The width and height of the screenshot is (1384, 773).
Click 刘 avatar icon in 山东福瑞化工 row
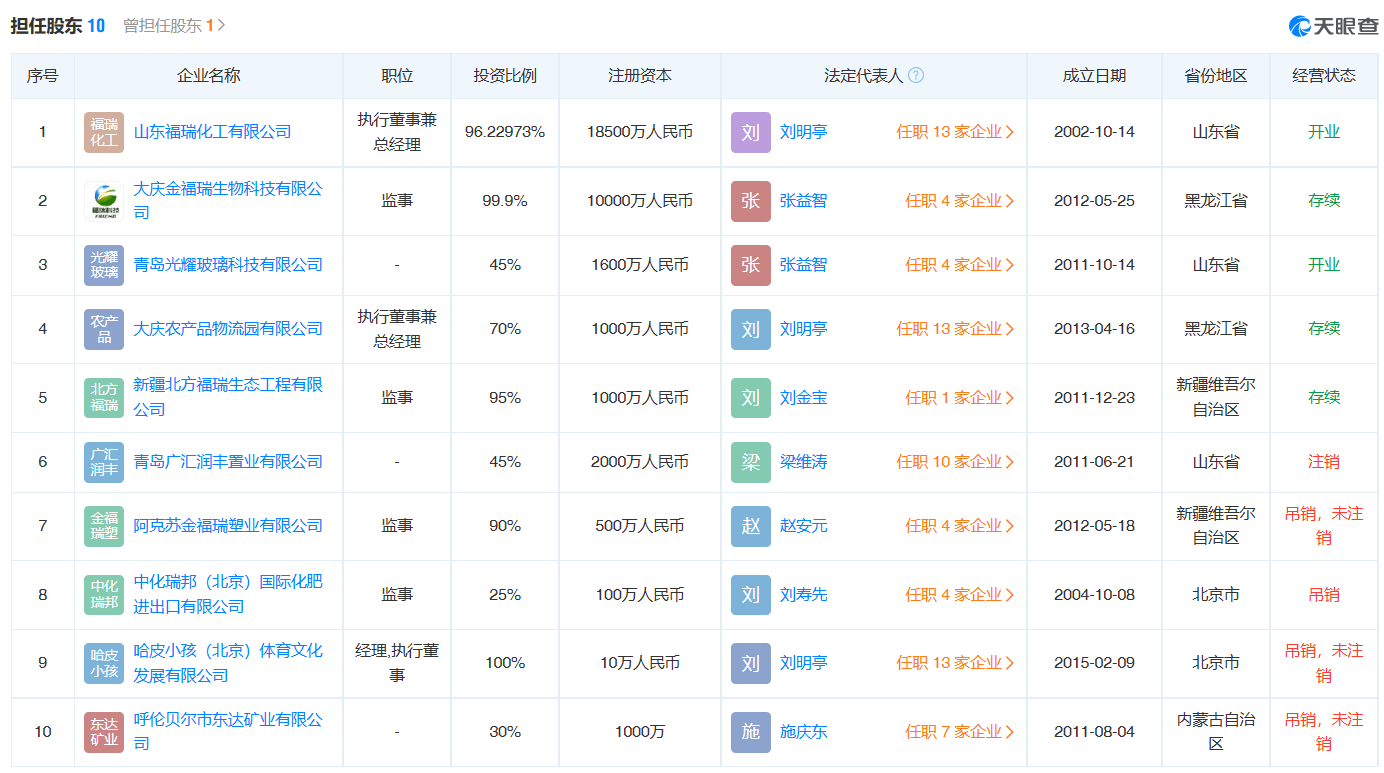click(751, 132)
